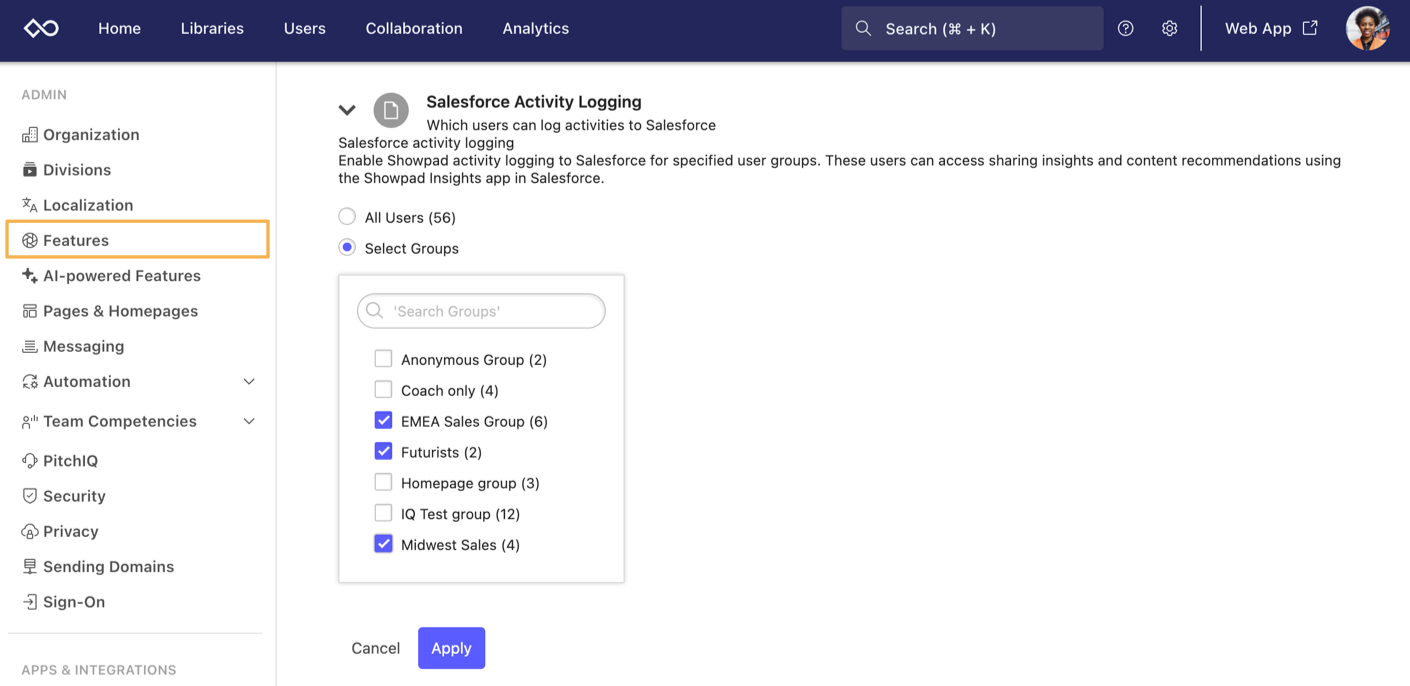Viewport: 1410px width, 686px height.
Task: Open Security settings
Action: (74, 496)
